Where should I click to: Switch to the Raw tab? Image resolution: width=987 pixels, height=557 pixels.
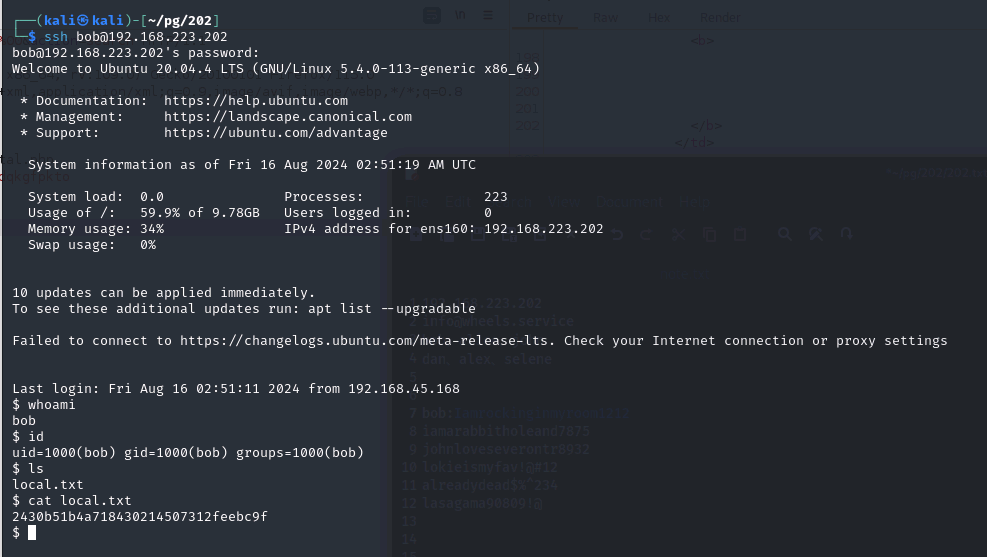pos(606,18)
